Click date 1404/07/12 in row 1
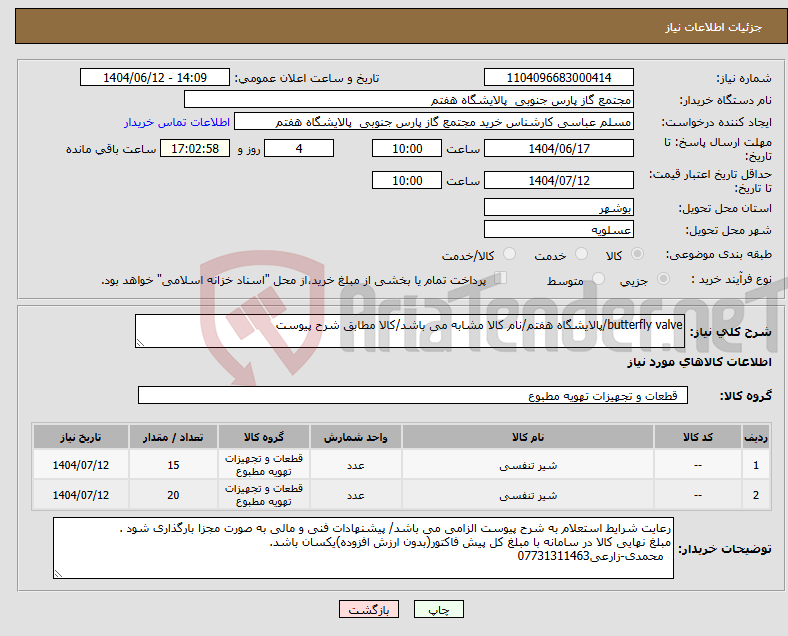This screenshot has height=636, width=788. point(80,465)
